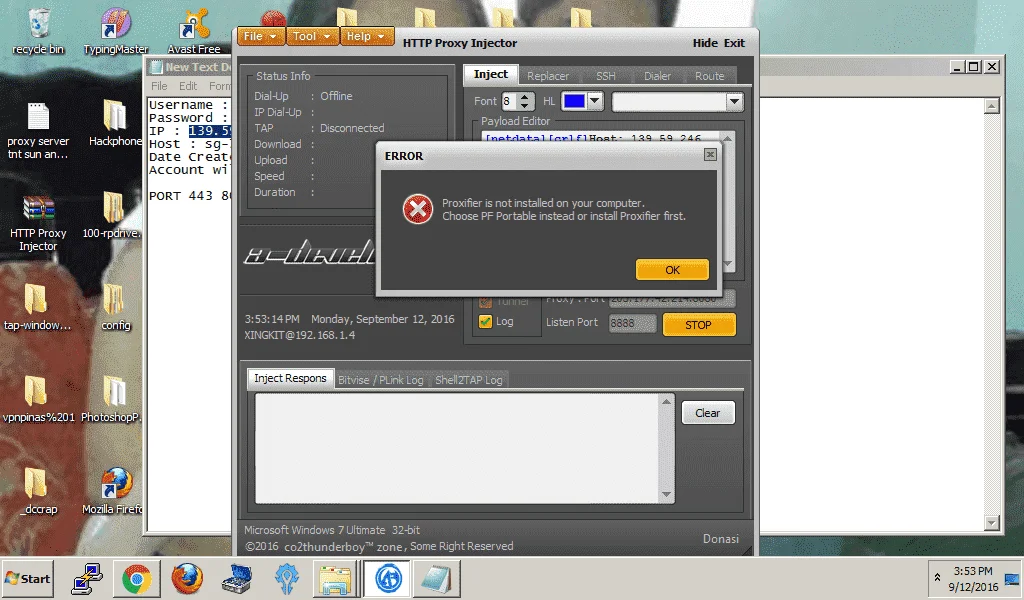Click the Notepad scrollbar down arrow
This screenshot has width=1024, height=600.
pyautogui.click(x=991, y=522)
